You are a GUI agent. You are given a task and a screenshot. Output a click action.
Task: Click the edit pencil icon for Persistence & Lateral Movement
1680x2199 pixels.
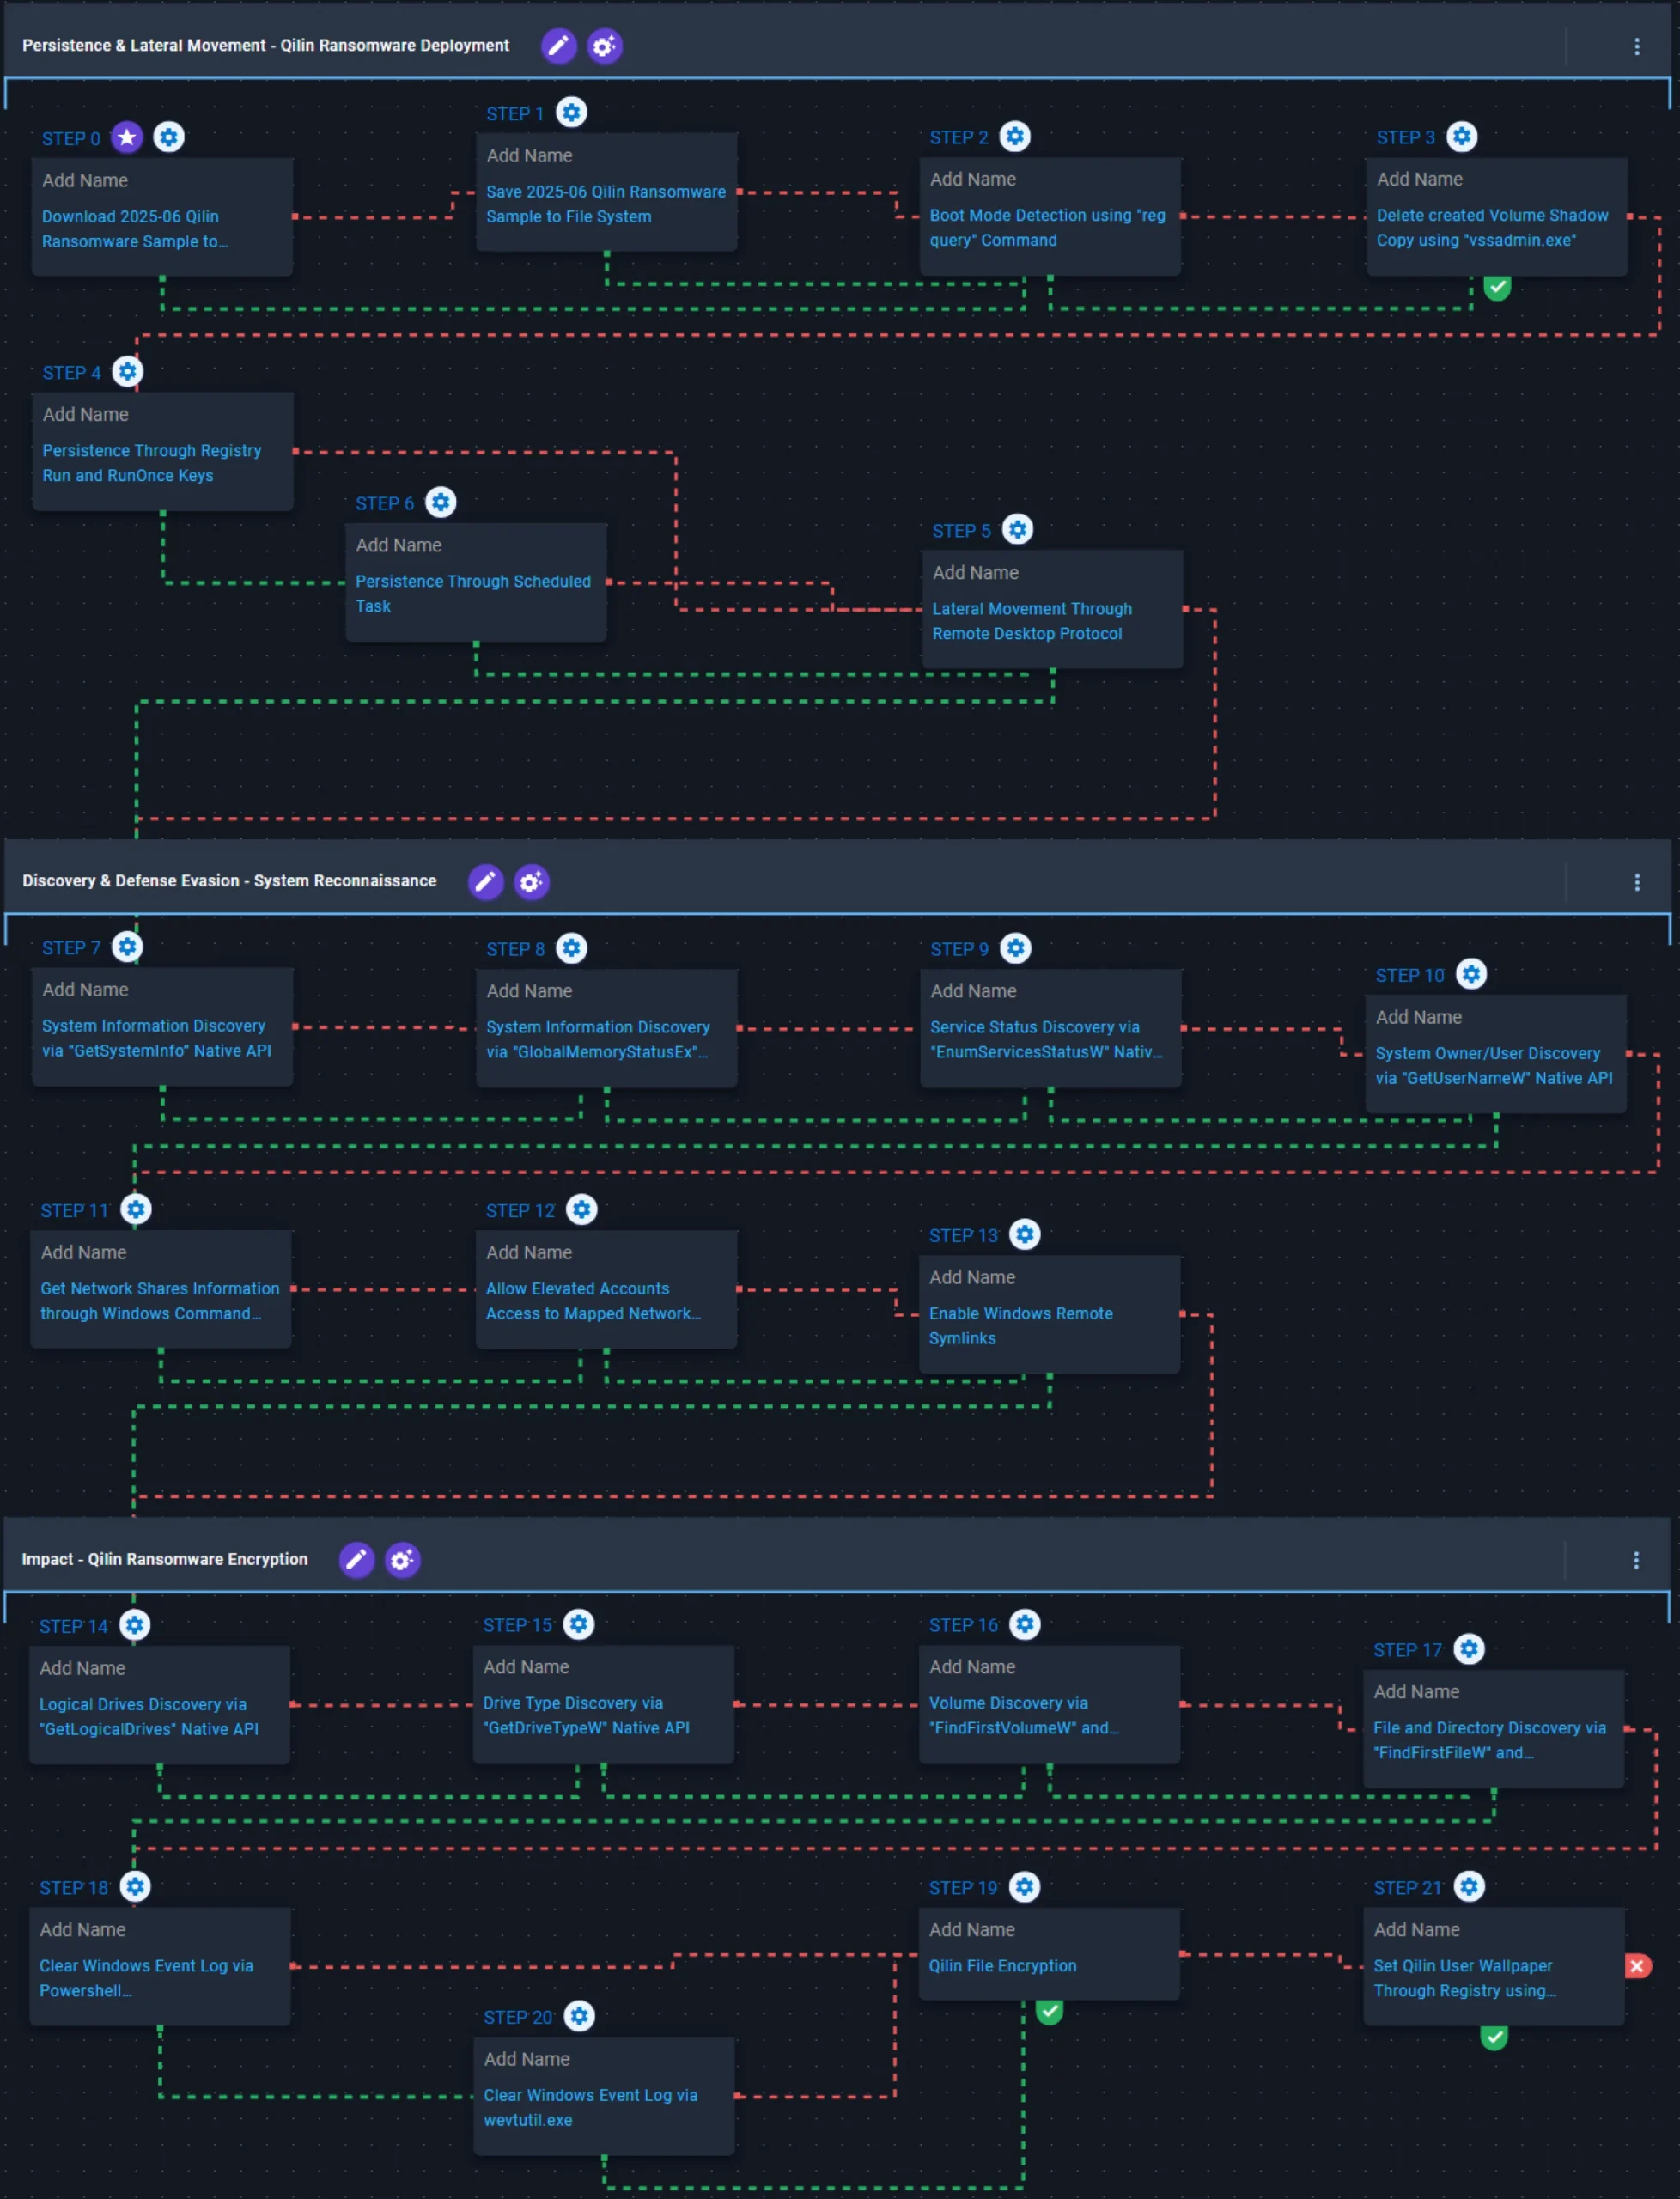pos(558,46)
